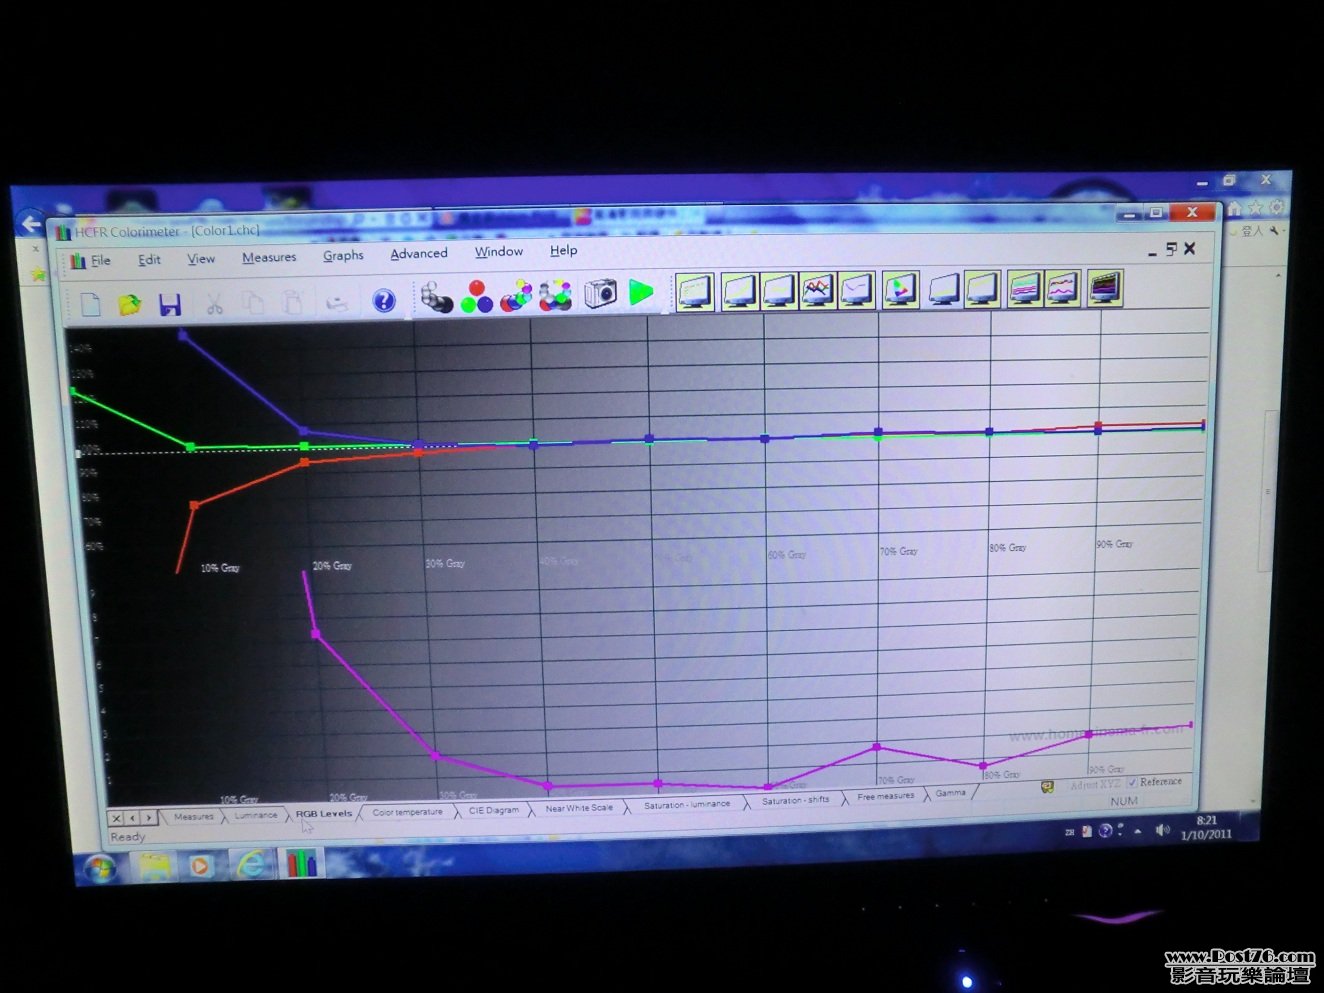Viewport: 1324px width, 993px height.
Task: Measure gray scale with the gray spheres icon
Action: coord(436,297)
